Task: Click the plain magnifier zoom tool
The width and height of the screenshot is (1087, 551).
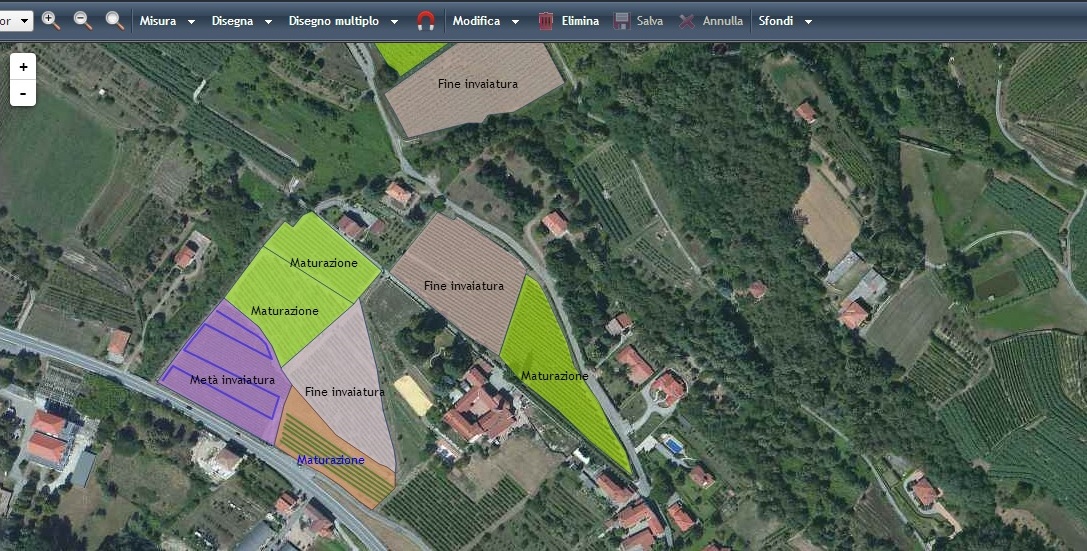Action: point(115,20)
